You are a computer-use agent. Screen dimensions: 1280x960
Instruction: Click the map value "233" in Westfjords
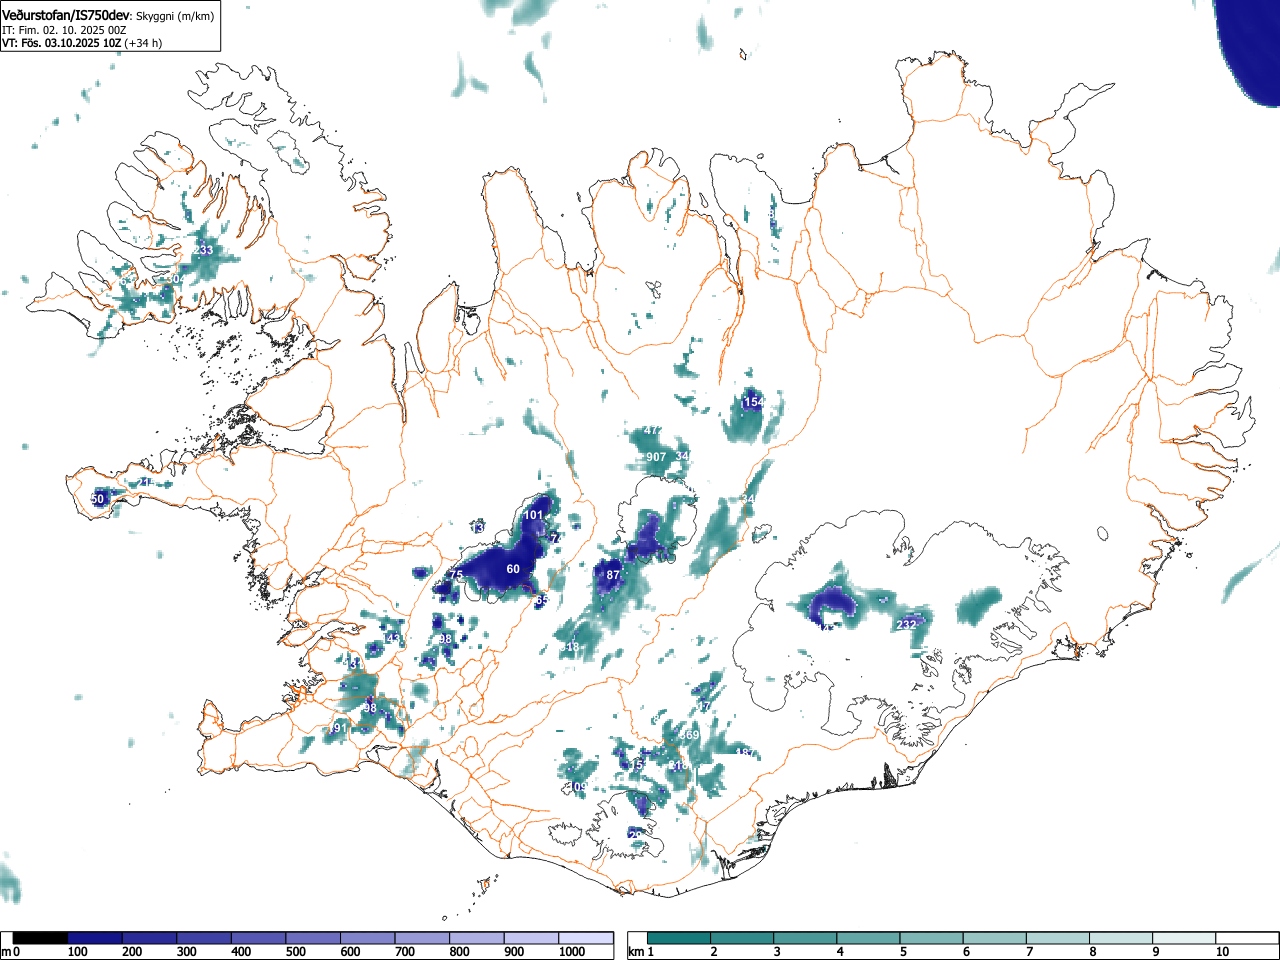click(204, 250)
